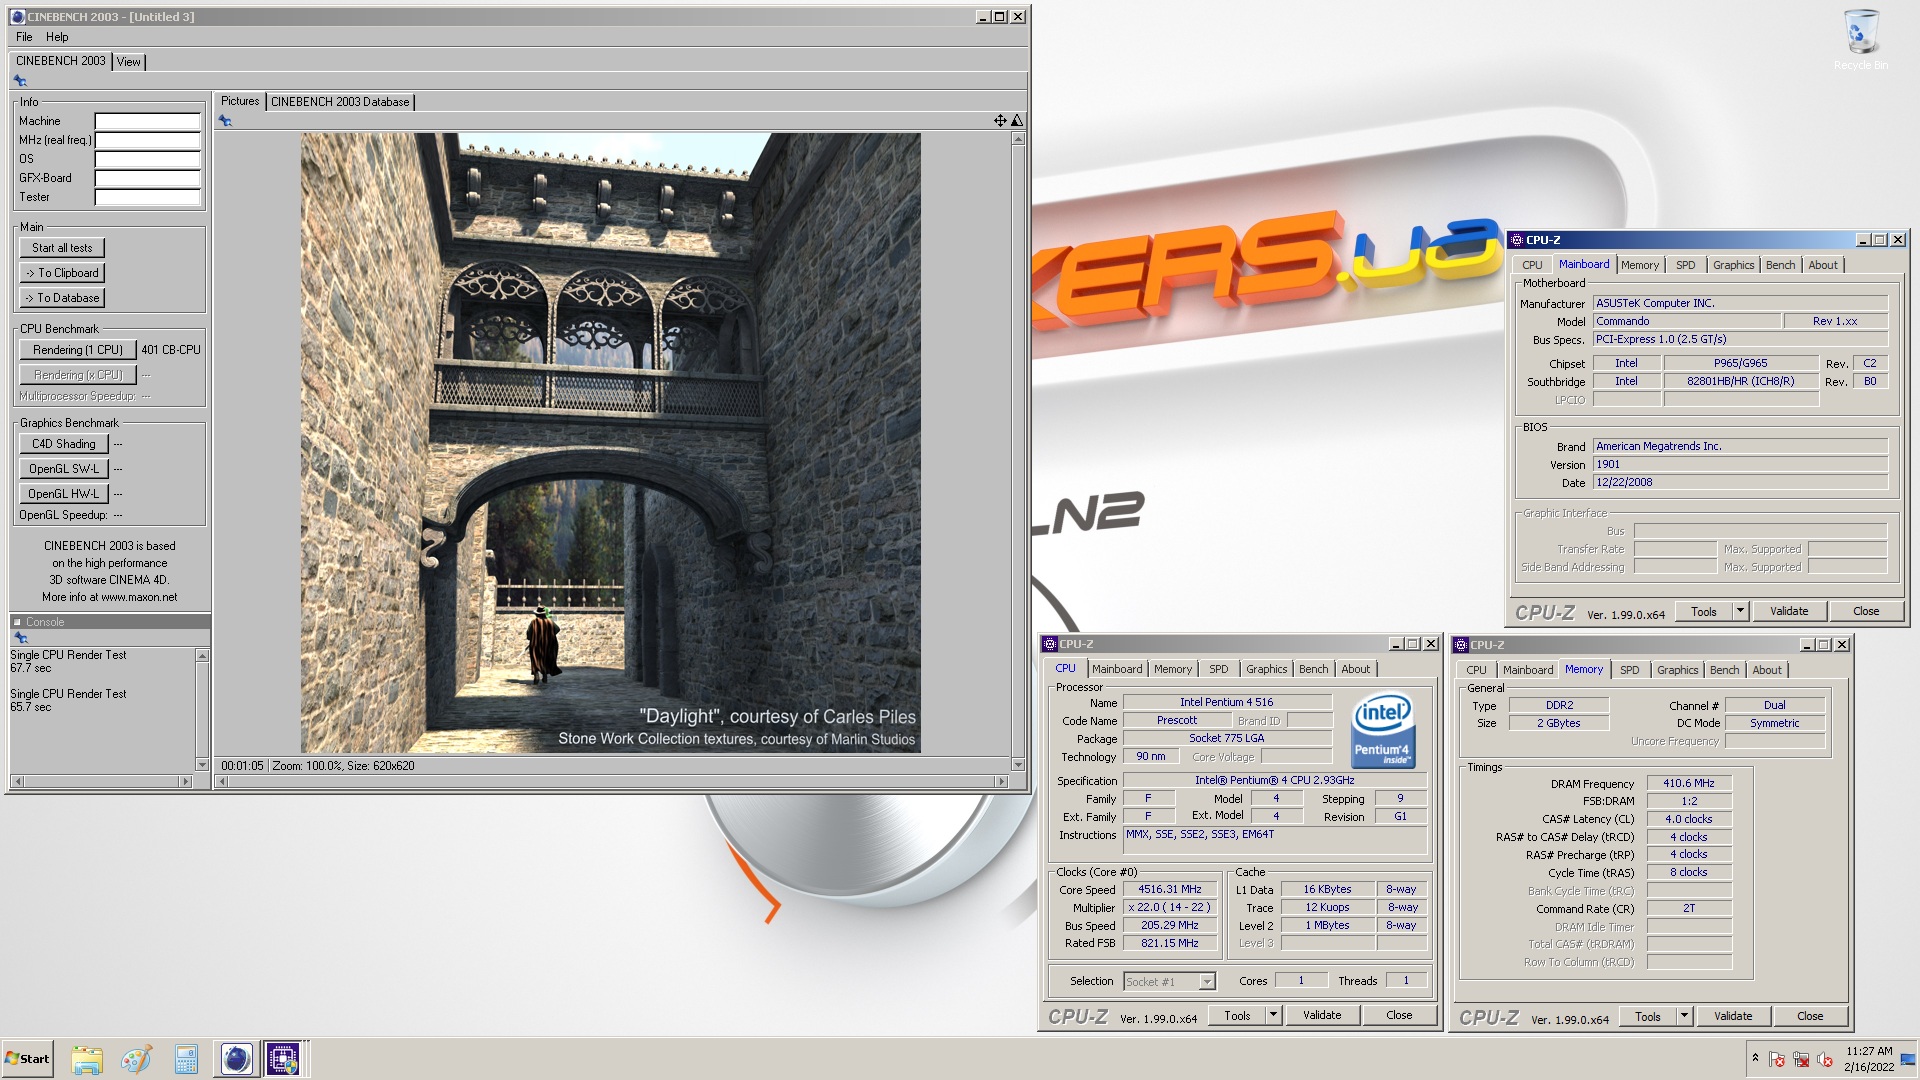Open the Socket #1 selection dropdown
This screenshot has width=1920, height=1080.
pos(1207,982)
